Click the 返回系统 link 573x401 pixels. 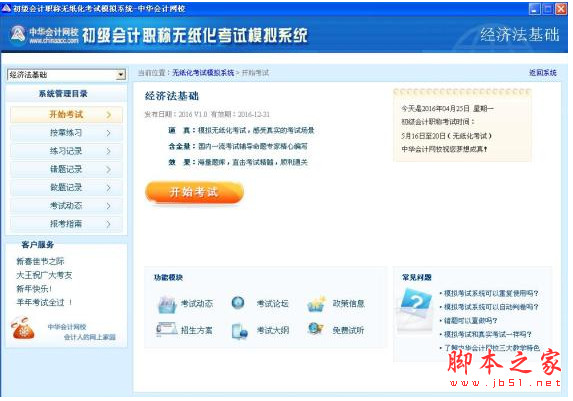[x=543, y=73]
